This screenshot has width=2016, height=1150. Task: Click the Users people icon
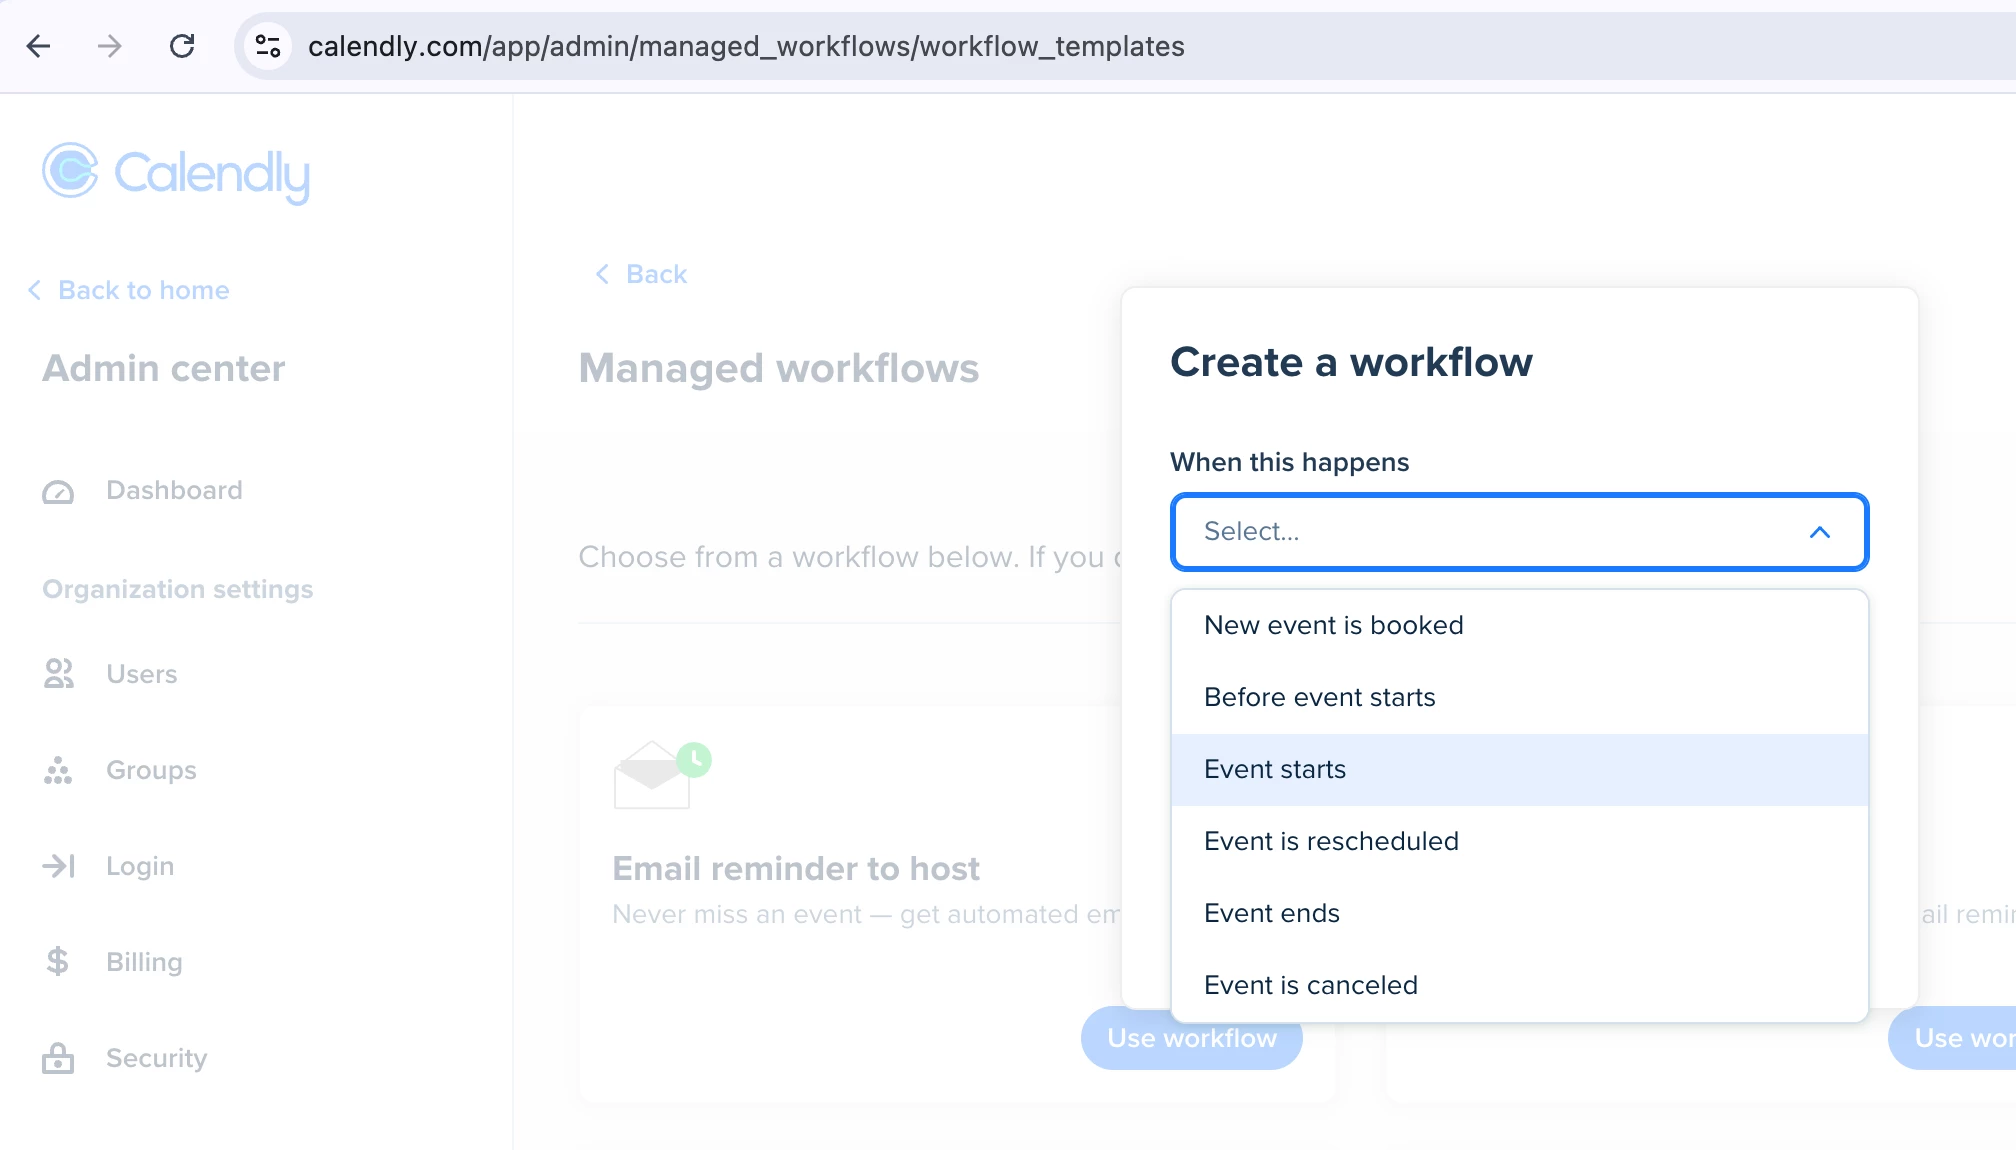pyautogui.click(x=58, y=674)
